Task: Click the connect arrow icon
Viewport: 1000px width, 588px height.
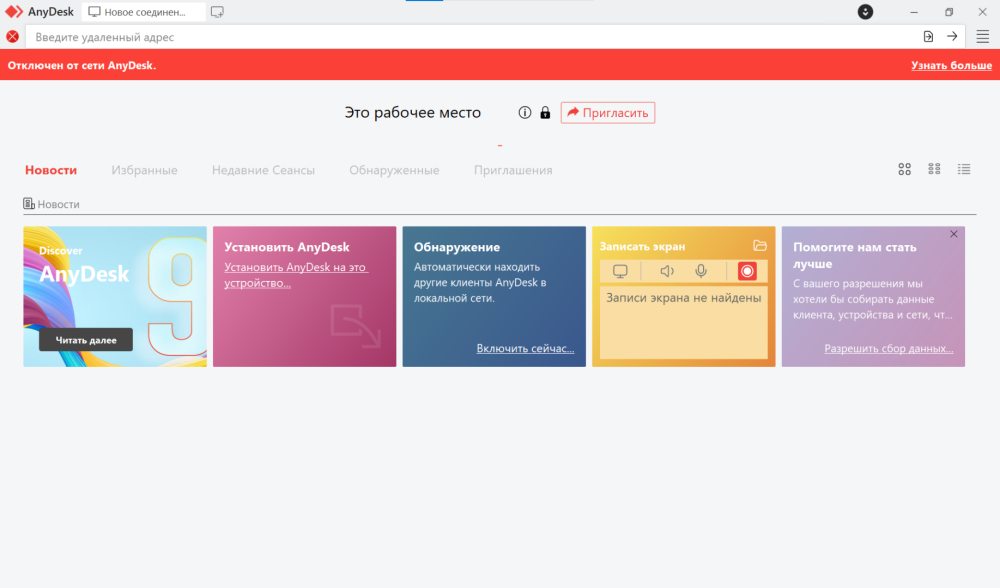Action: point(952,37)
